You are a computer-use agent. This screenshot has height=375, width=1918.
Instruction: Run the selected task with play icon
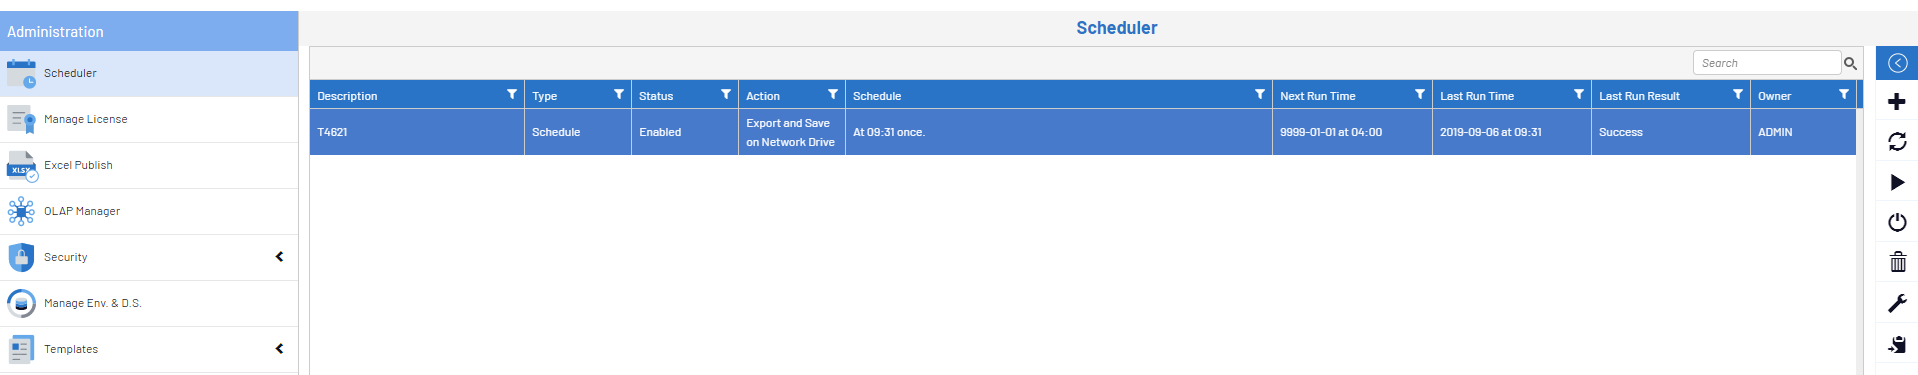(x=1897, y=182)
